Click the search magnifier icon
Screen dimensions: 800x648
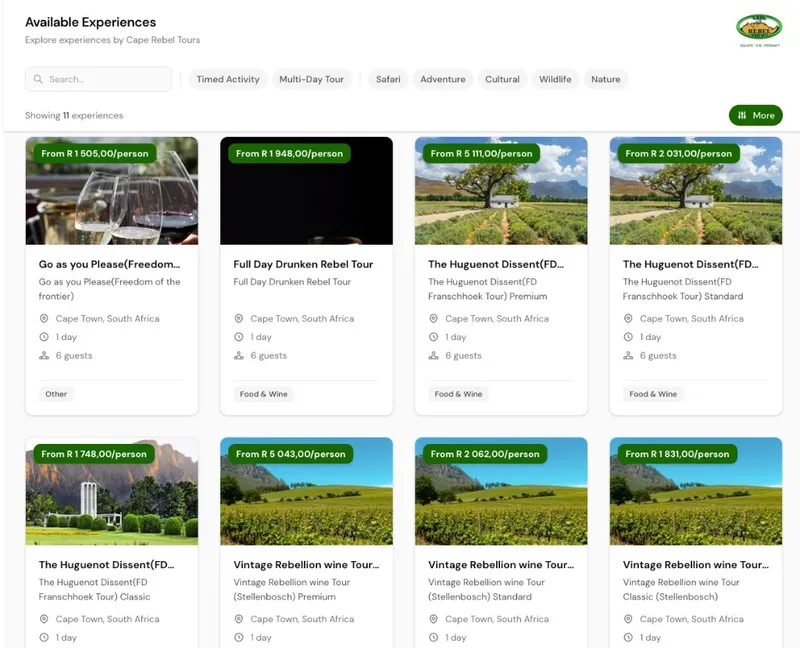pos(37,79)
